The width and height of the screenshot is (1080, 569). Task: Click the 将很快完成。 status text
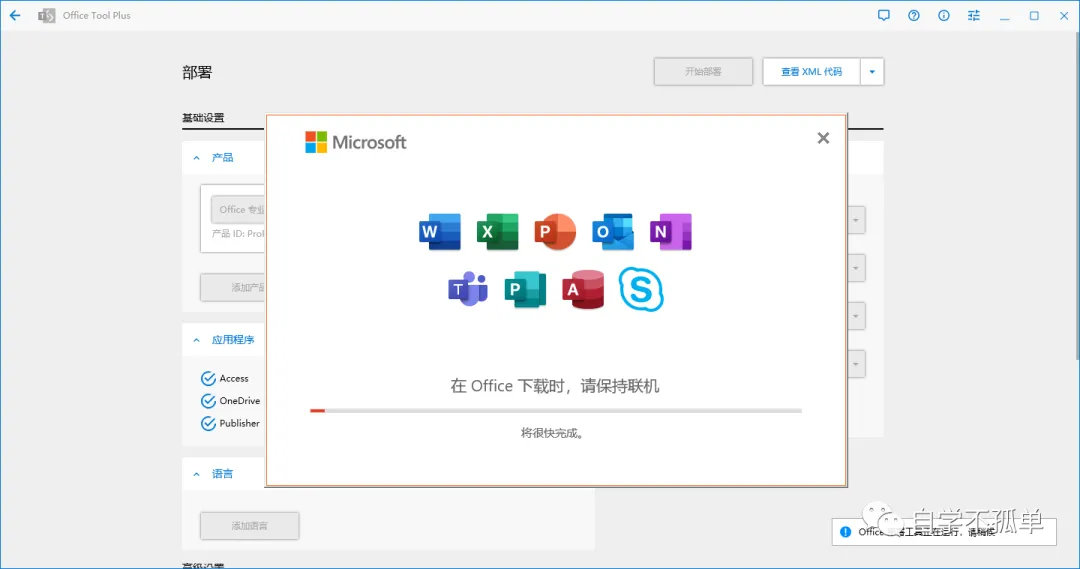(x=552, y=433)
